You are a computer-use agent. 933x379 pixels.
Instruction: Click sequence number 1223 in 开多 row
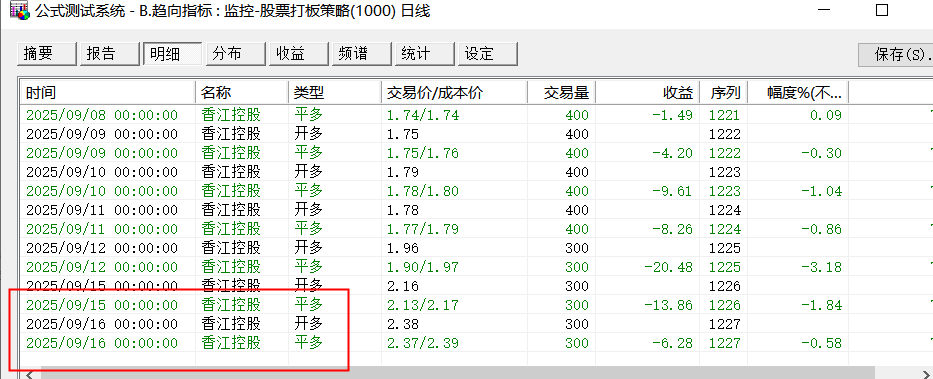pos(725,173)
